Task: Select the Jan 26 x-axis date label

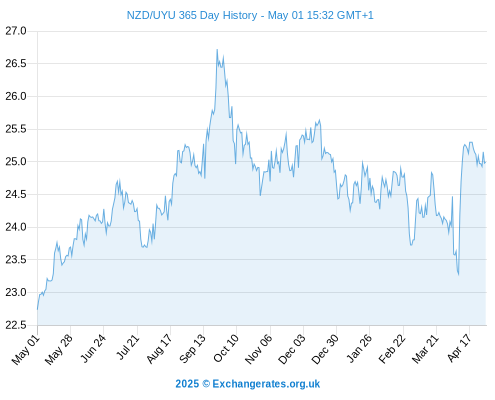Action: pyautogui.click(x=359, y=349)
